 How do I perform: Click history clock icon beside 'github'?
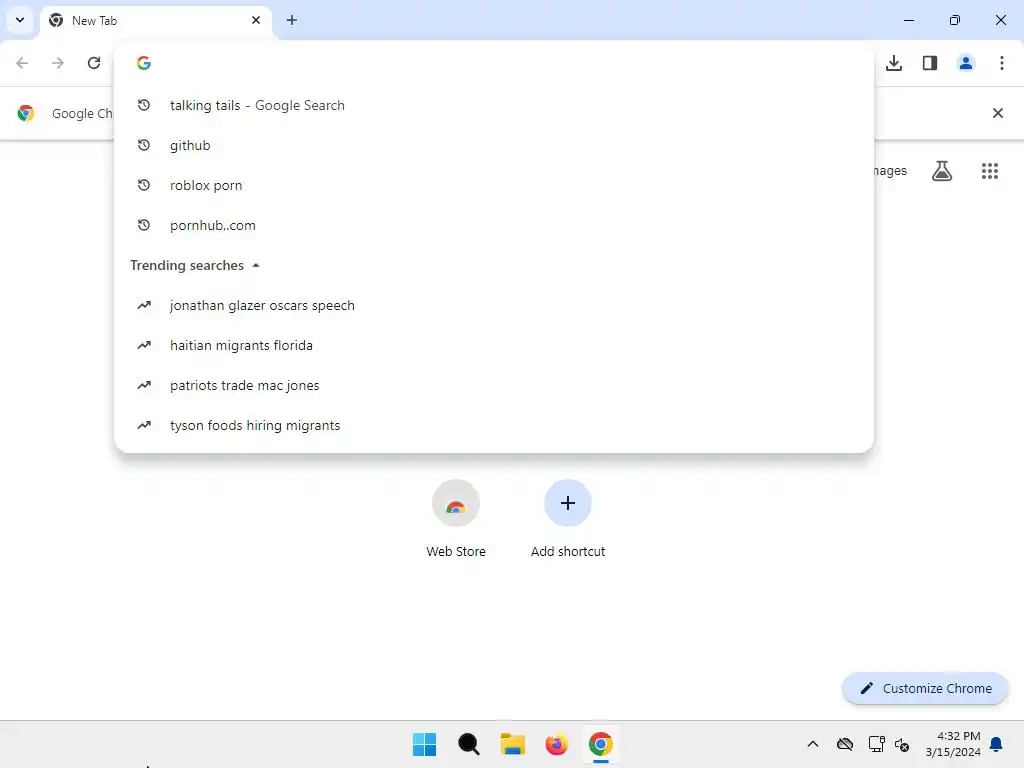[144, 145]
